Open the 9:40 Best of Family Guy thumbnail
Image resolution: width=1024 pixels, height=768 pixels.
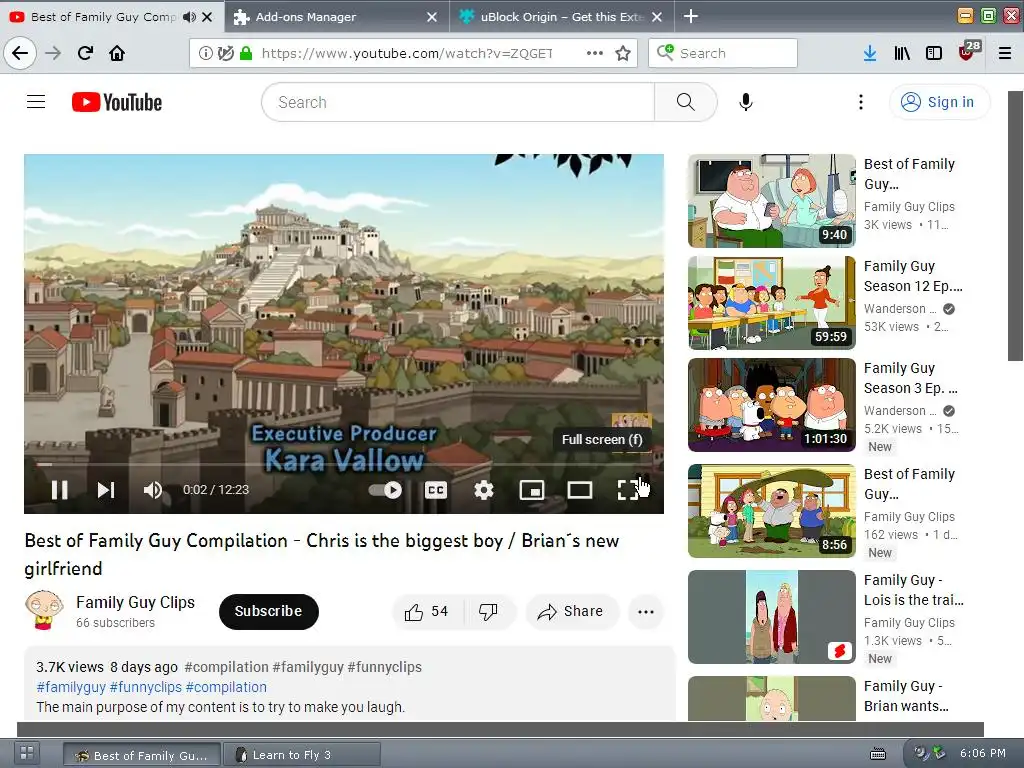point(771,200)
